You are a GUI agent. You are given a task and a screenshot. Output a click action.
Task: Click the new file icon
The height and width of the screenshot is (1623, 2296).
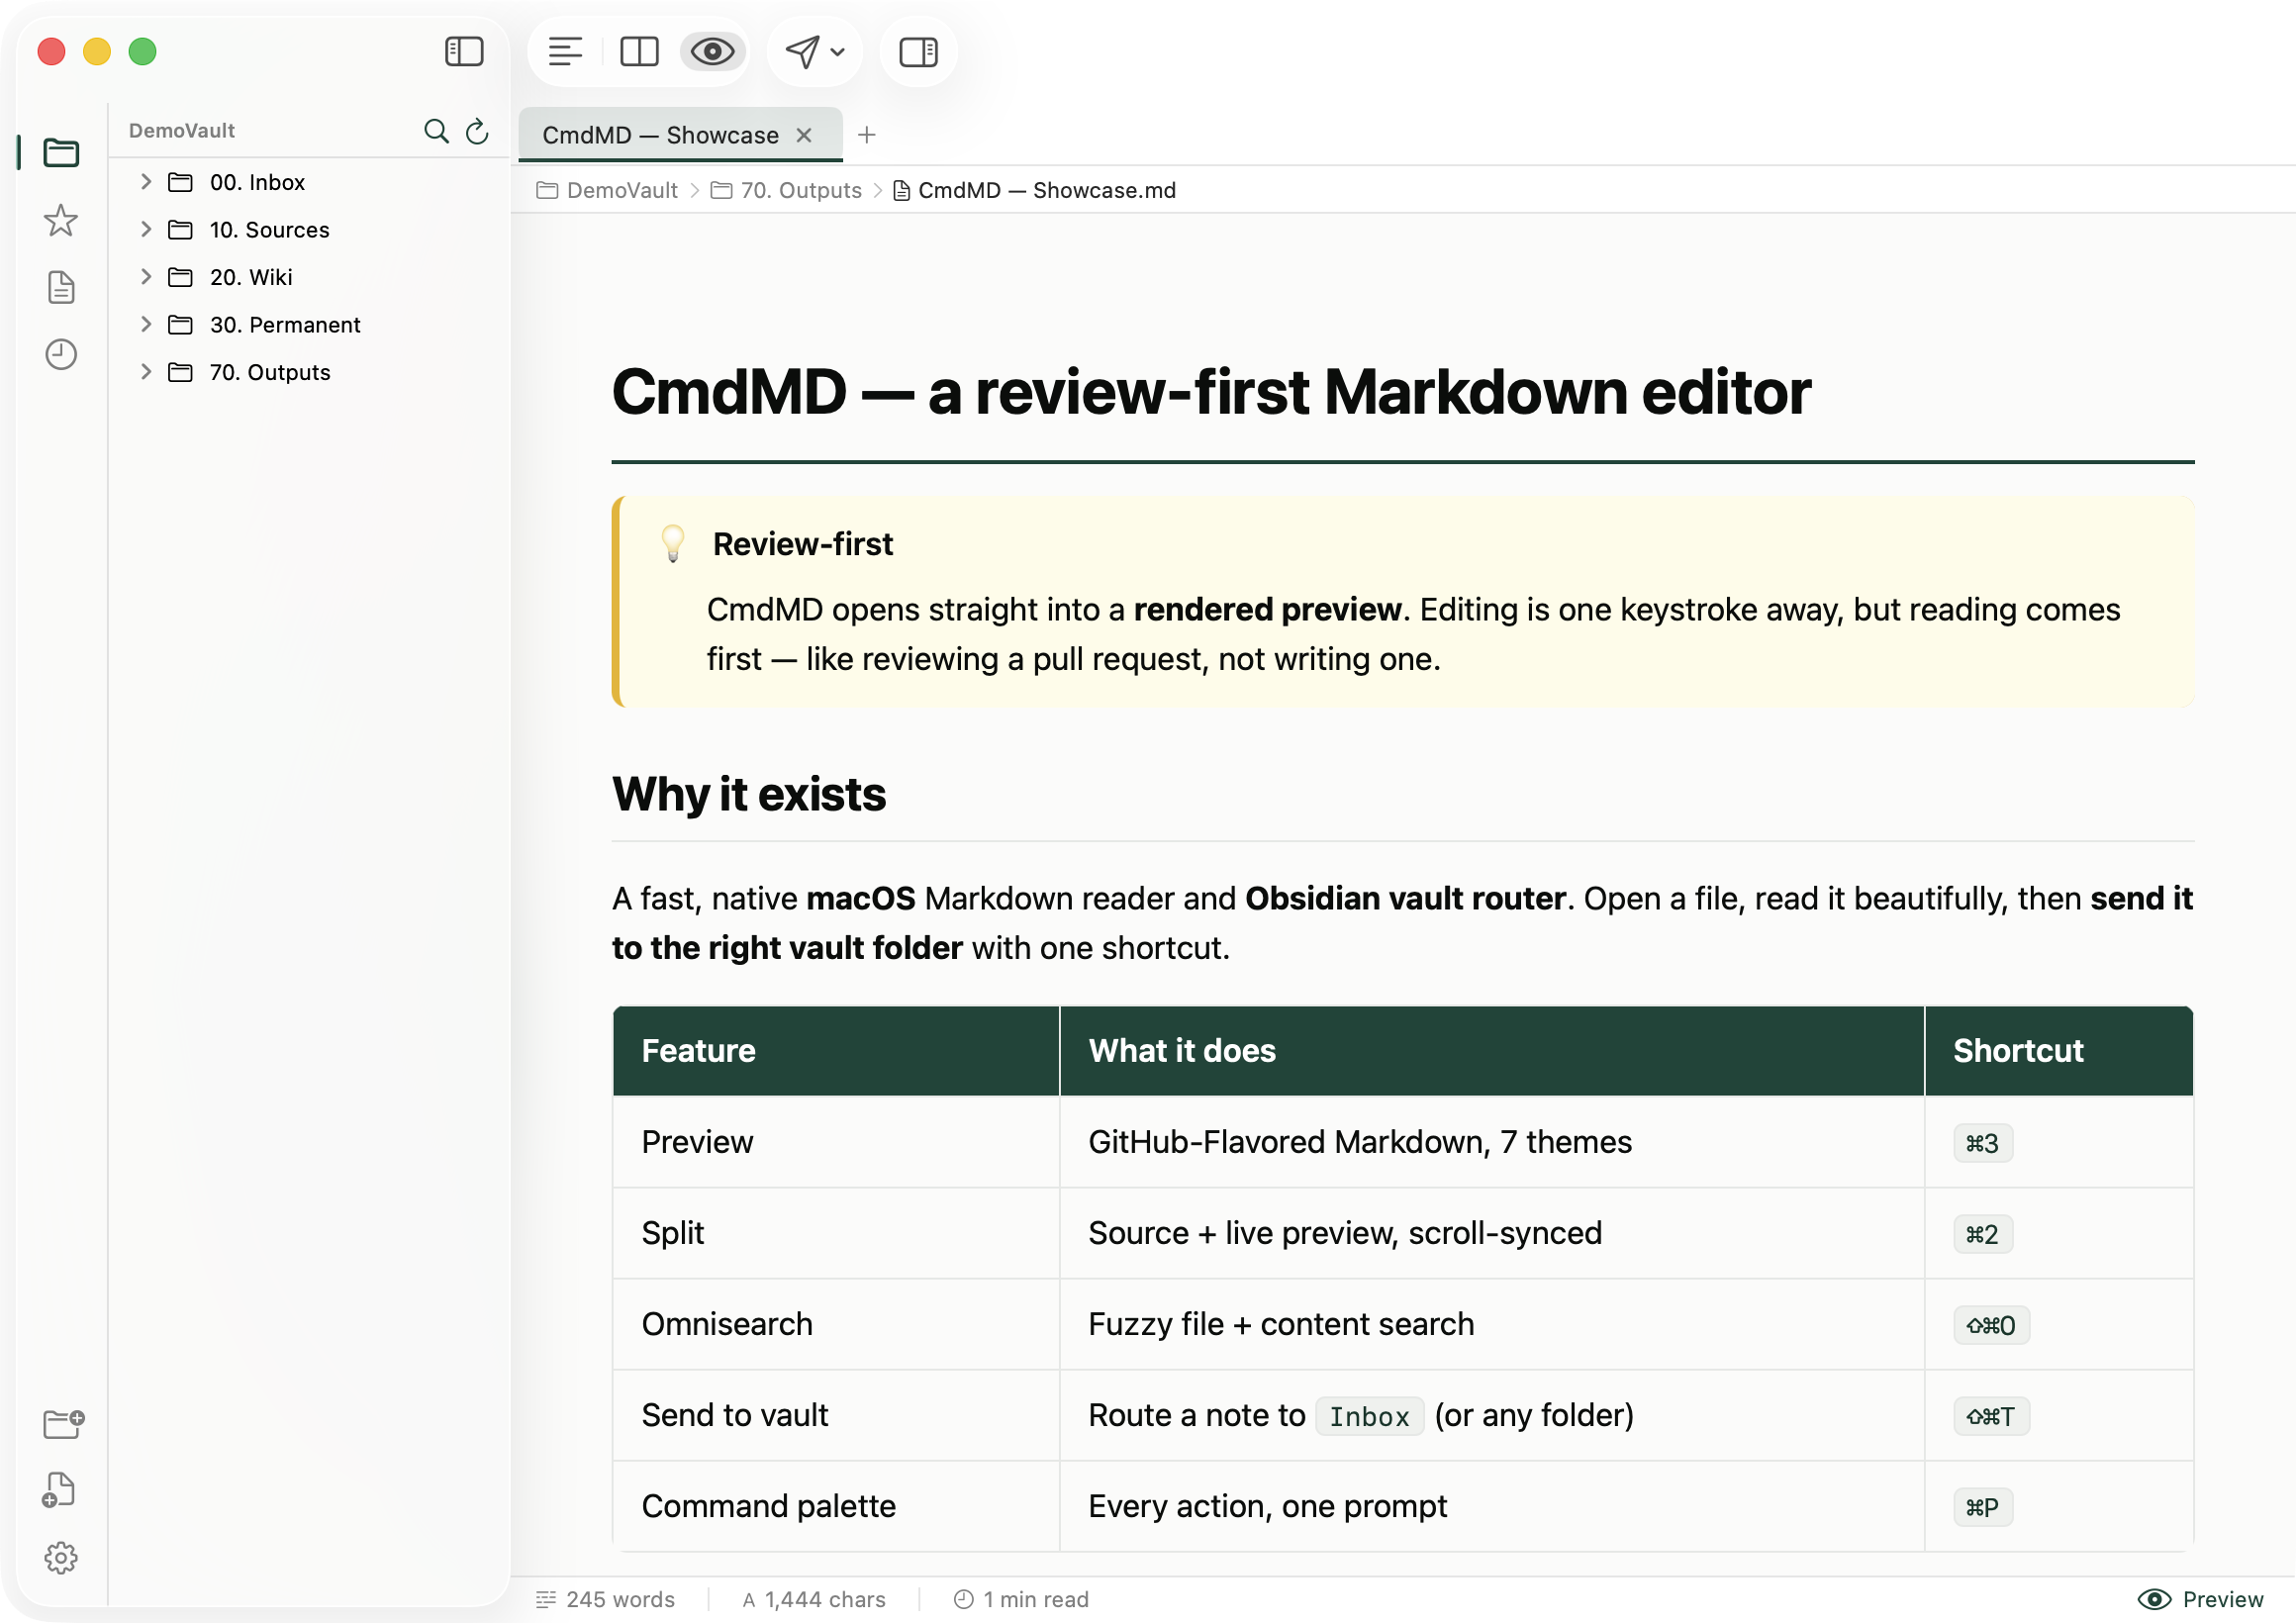pos(59,1490)
